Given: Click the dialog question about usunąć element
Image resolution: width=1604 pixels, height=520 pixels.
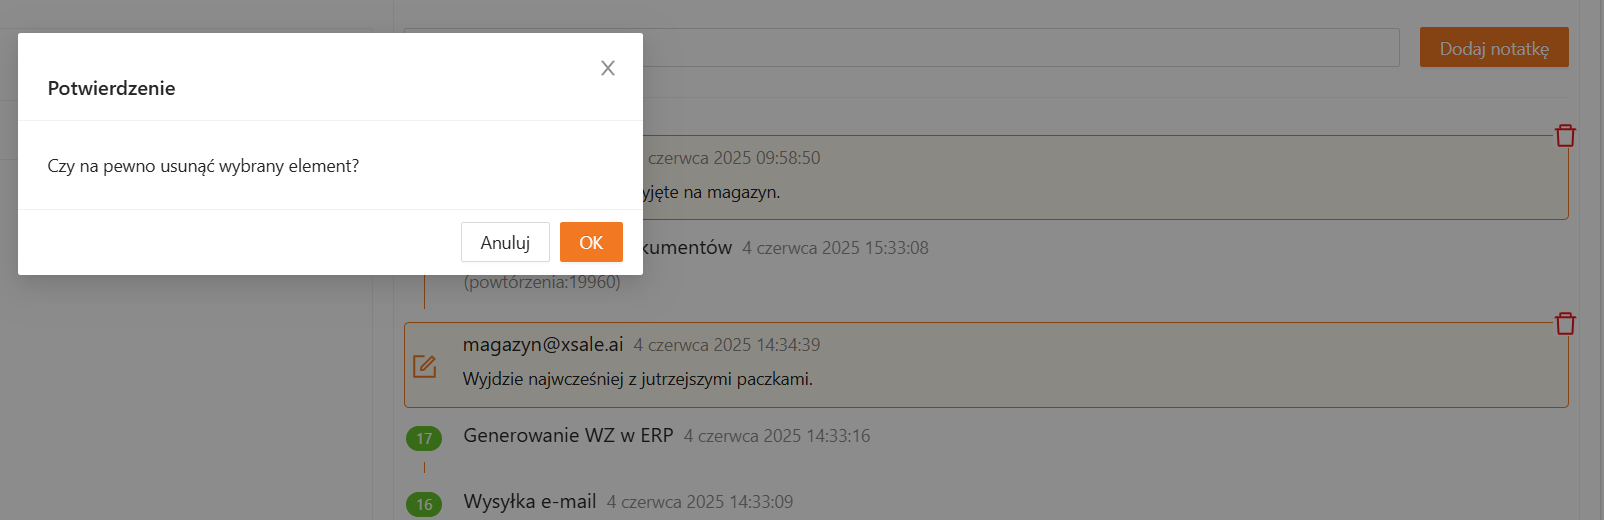Looking at the screenshot, I should 203,166.
